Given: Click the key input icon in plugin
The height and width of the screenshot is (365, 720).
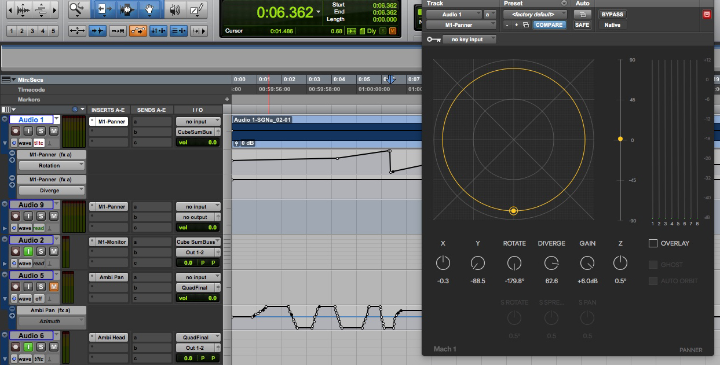Looking at the screenshot, I should 433,39.
